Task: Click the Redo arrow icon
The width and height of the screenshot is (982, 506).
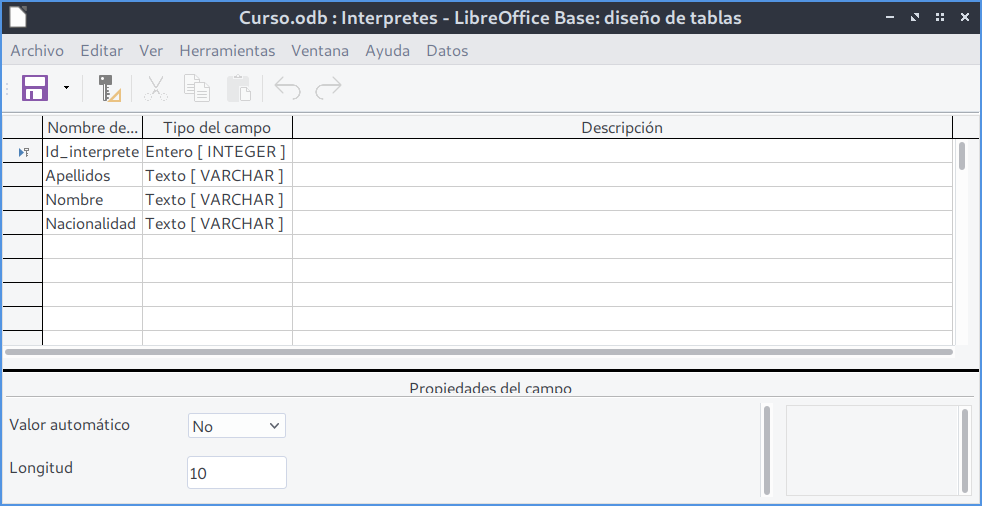Action: (x=328, y=88)
